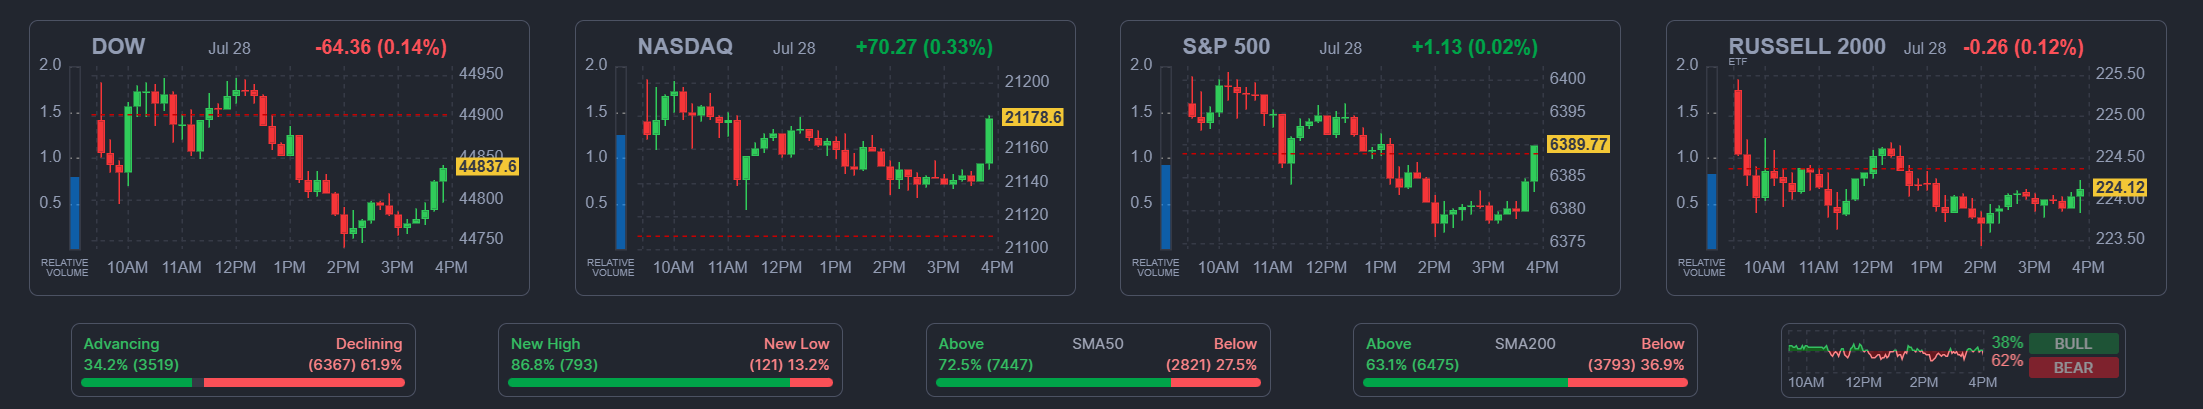Image resolution: width=2203 pixels, height=409 pixels.
Task: Click the NASDAQ change value +70.27 (0.33%)
Action: (x=924, y=47)
